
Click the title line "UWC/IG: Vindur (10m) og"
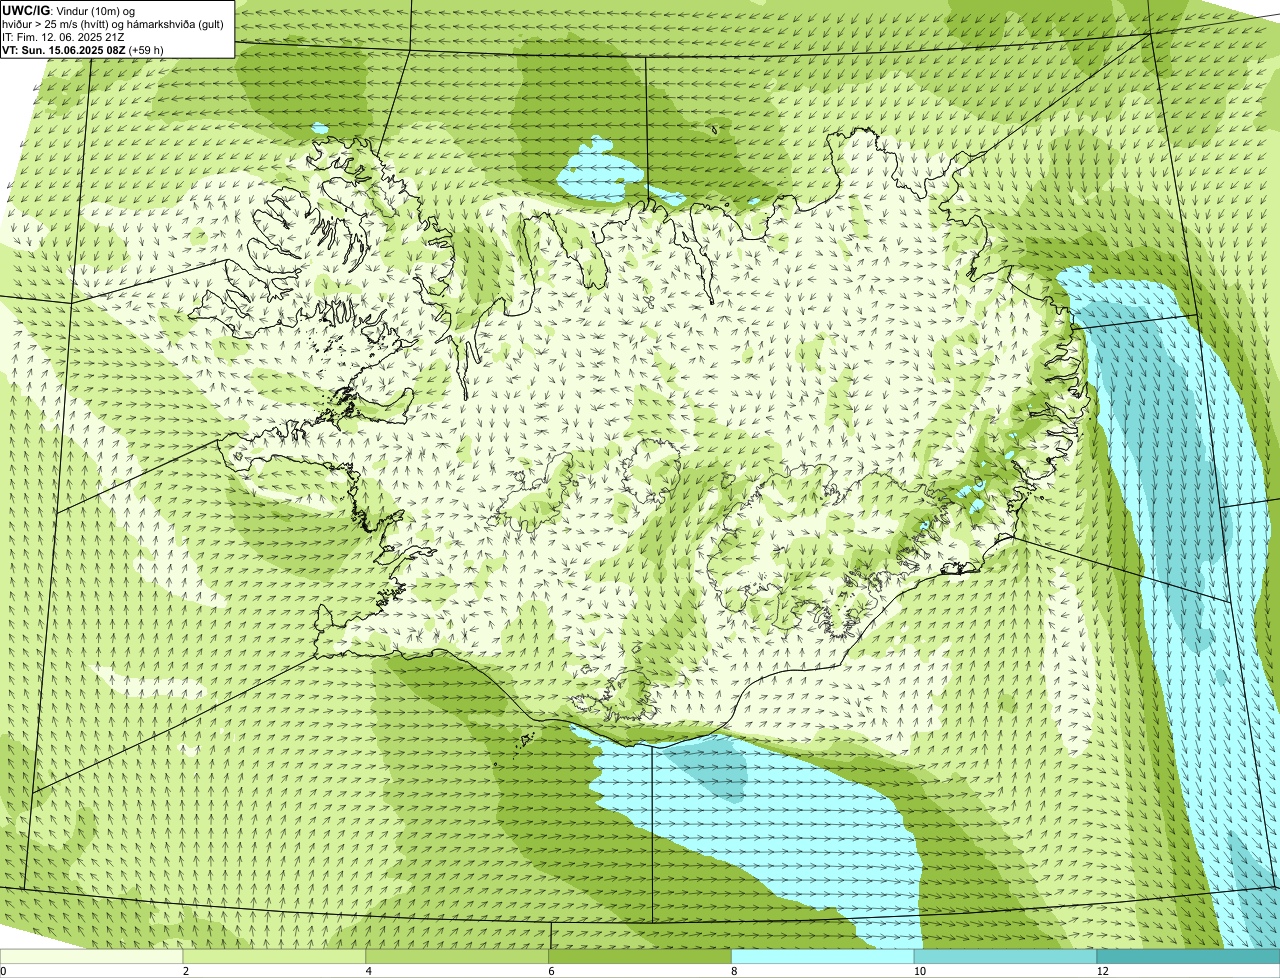[x=68, y=11]
